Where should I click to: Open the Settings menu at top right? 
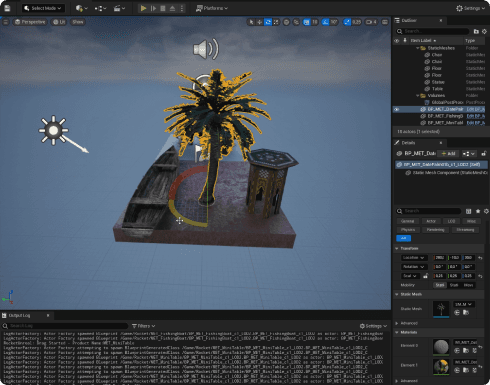(470, 8)
